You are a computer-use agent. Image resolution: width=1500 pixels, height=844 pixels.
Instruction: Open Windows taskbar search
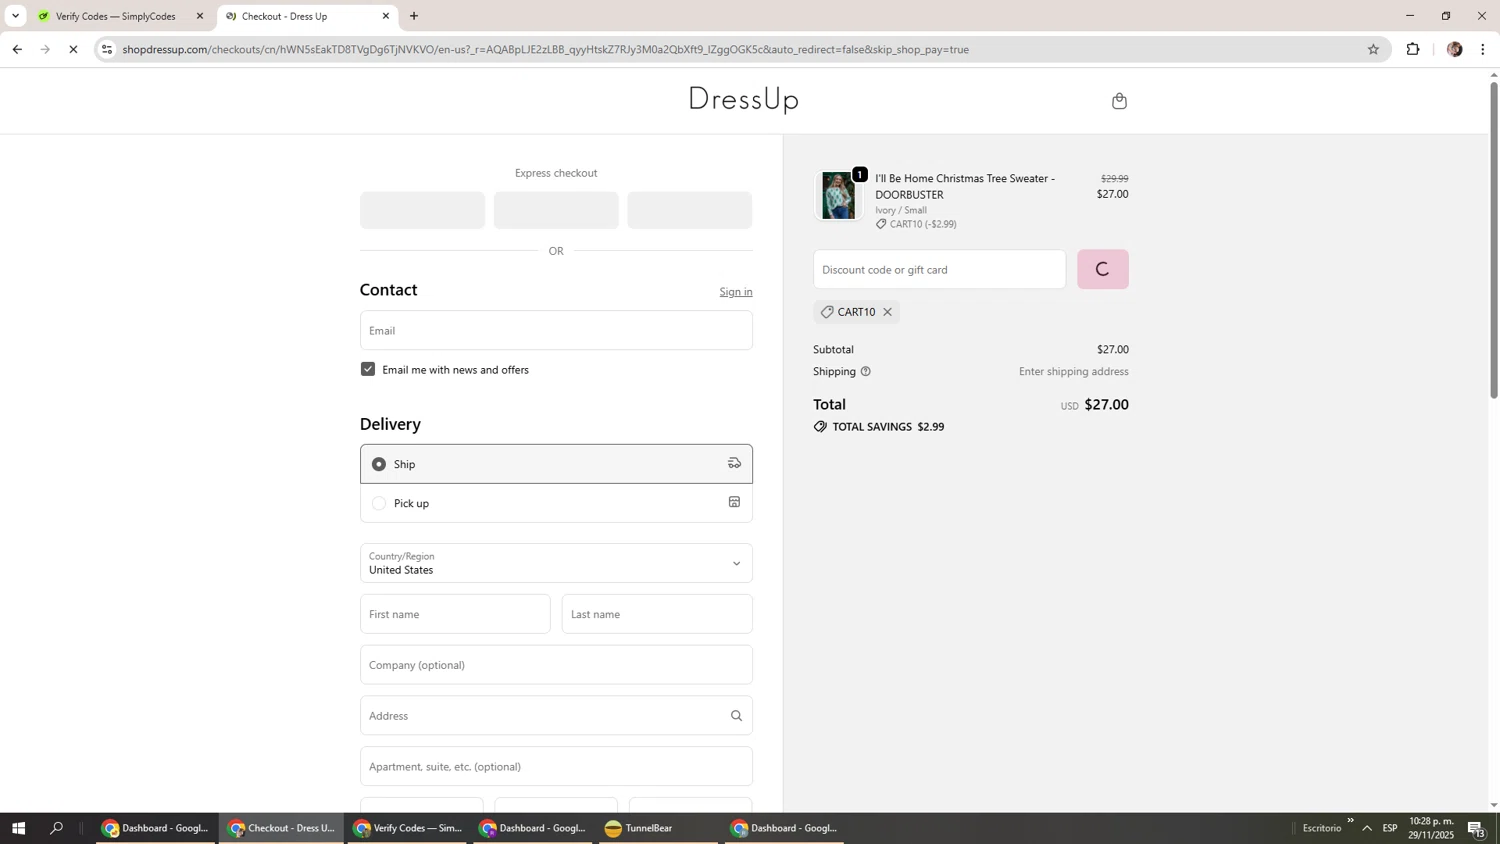[57, 828]
